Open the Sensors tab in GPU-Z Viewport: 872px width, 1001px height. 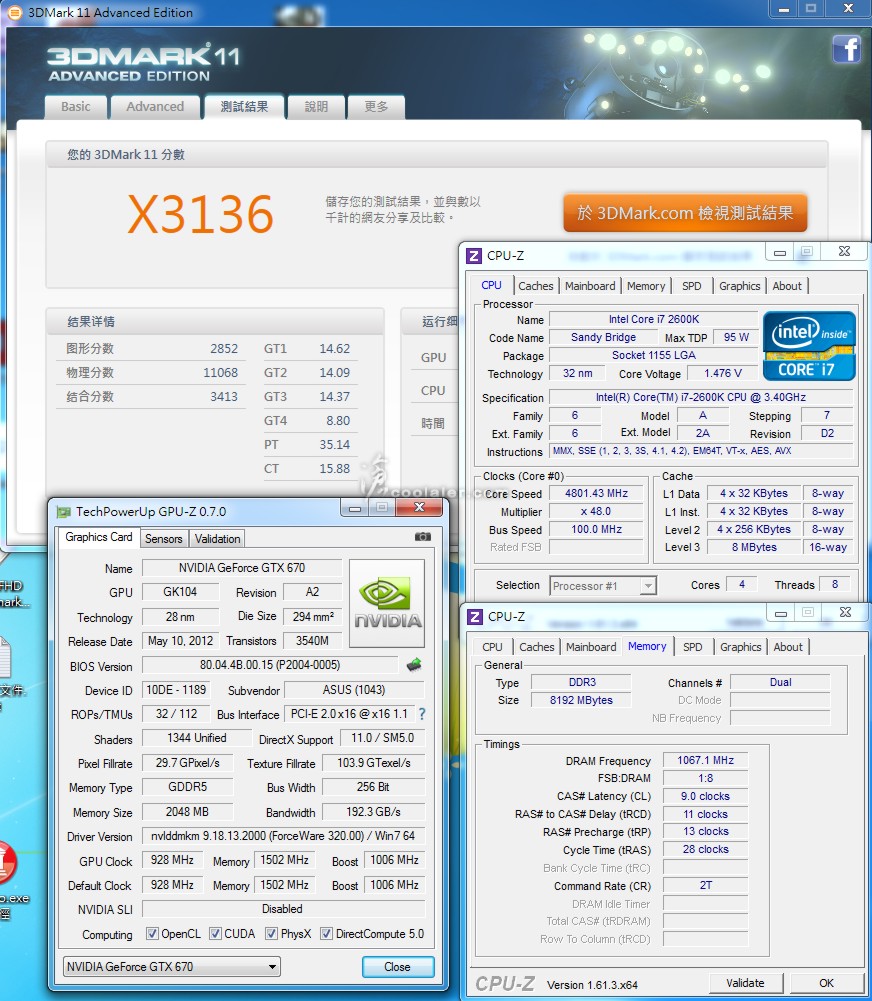pyautogui.click(x=163, y=539)
